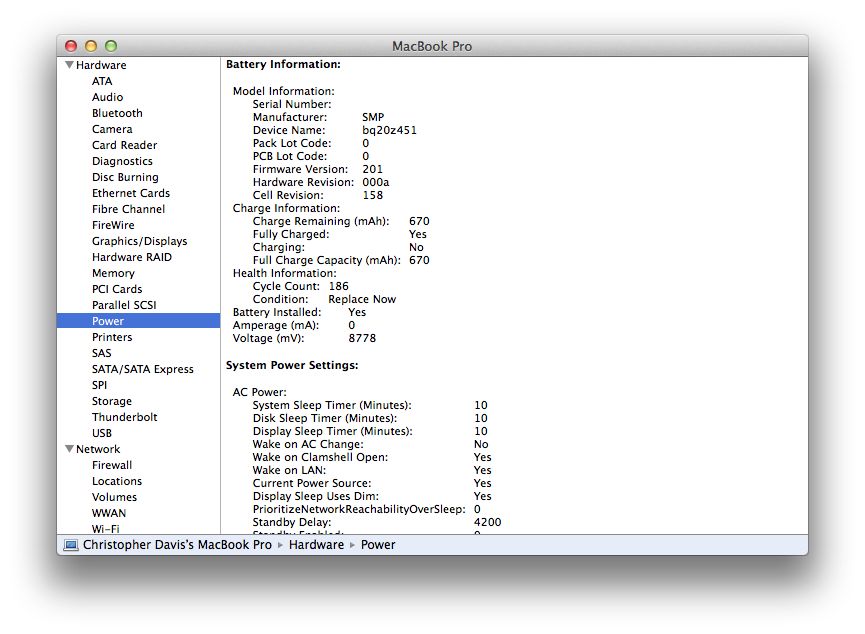The width and height of the screenshot is (865, 634).
Task: Click the Wake on Clamshell Open label
Action: 320,457
